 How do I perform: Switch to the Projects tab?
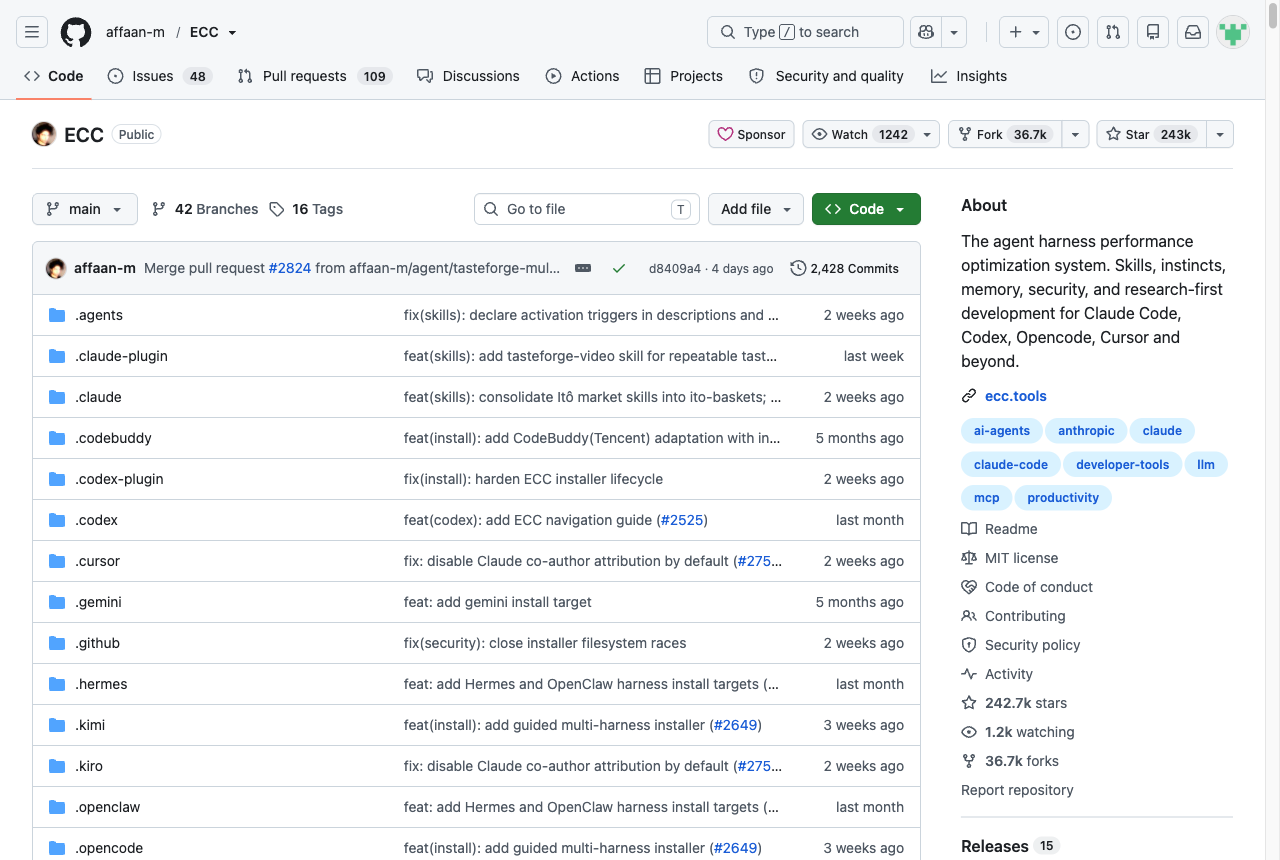click(683, 76)
